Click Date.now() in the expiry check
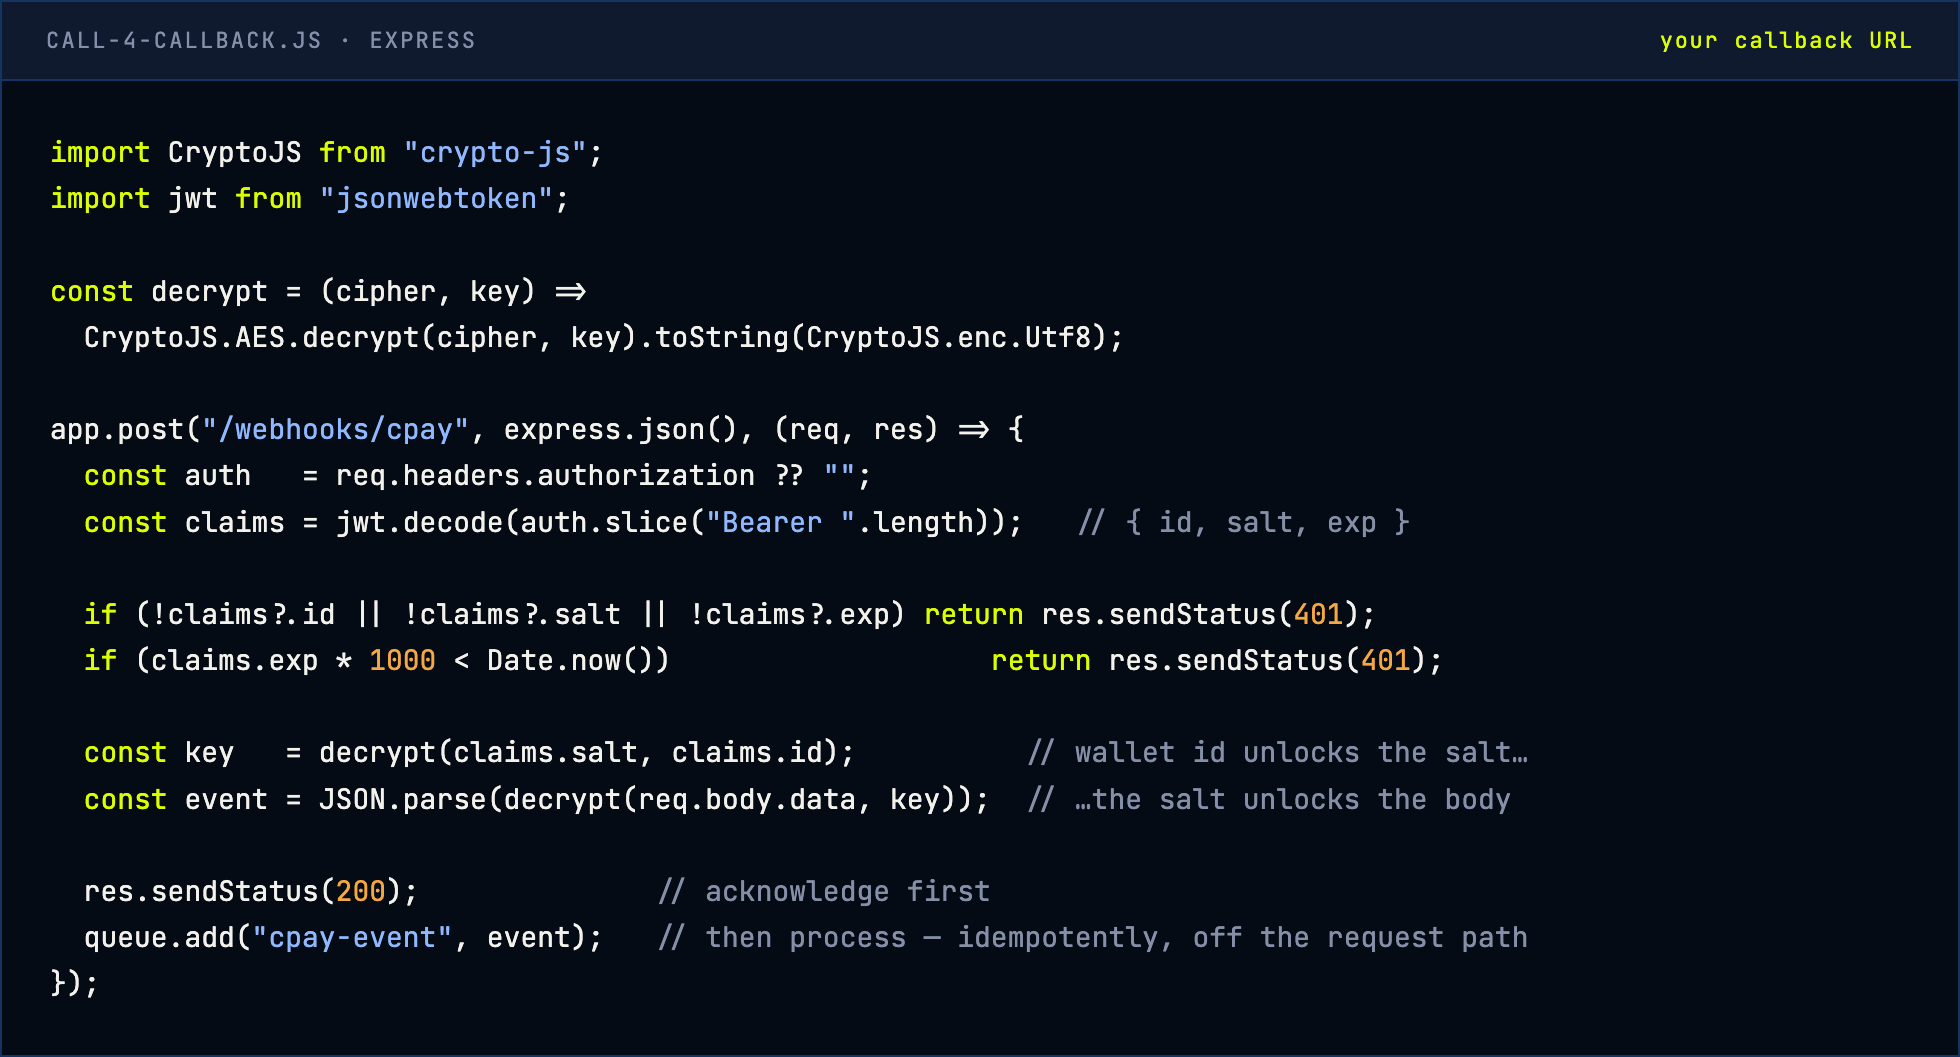The height and width of the screenshot is (1057, 1960). [570, 661]
